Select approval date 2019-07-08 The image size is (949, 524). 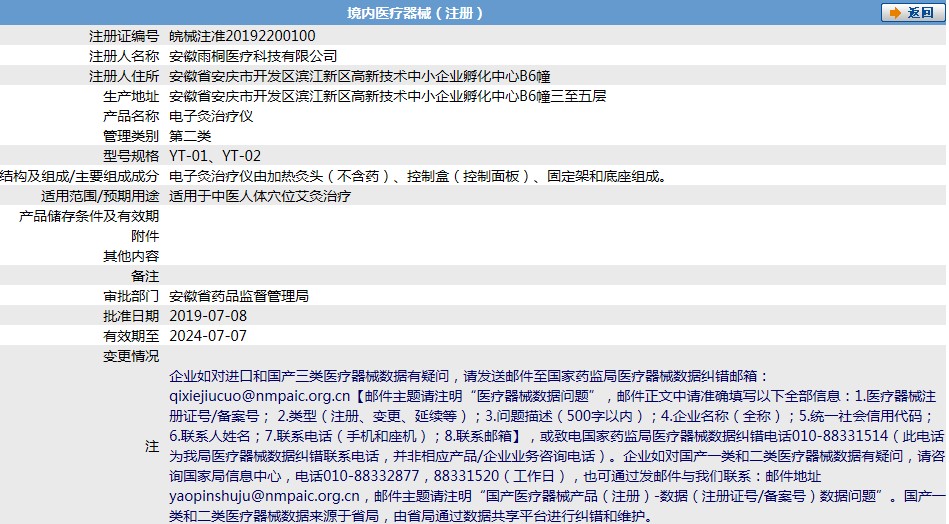pos(208,316)
